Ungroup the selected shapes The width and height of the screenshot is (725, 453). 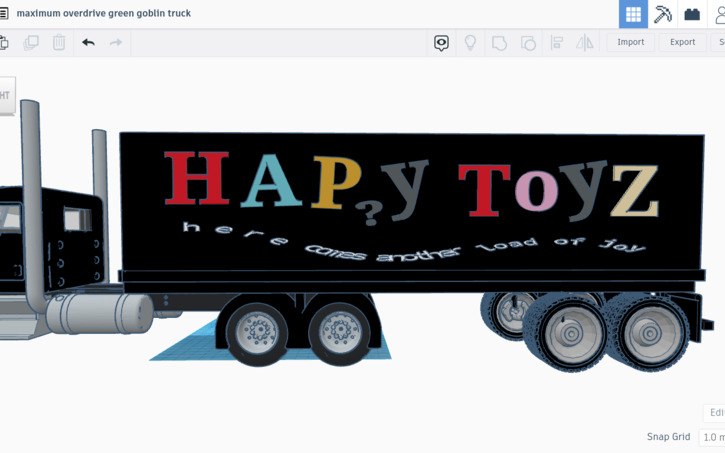coord(528,43)
